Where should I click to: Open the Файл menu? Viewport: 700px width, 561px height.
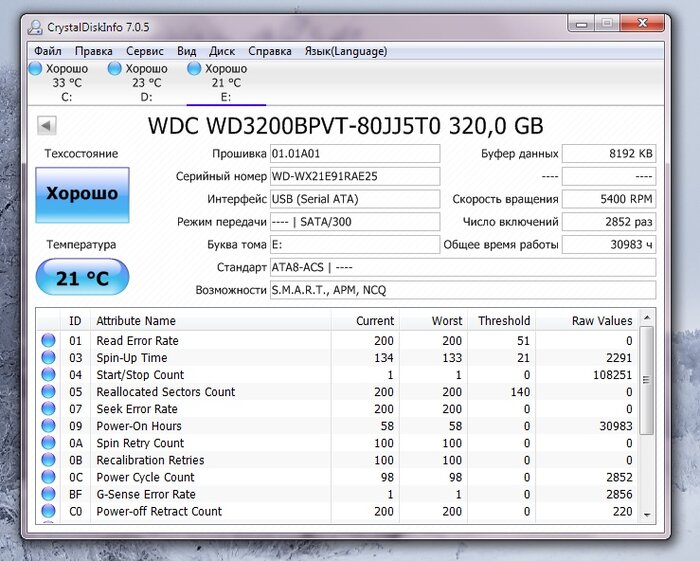(x=48, y=51)
